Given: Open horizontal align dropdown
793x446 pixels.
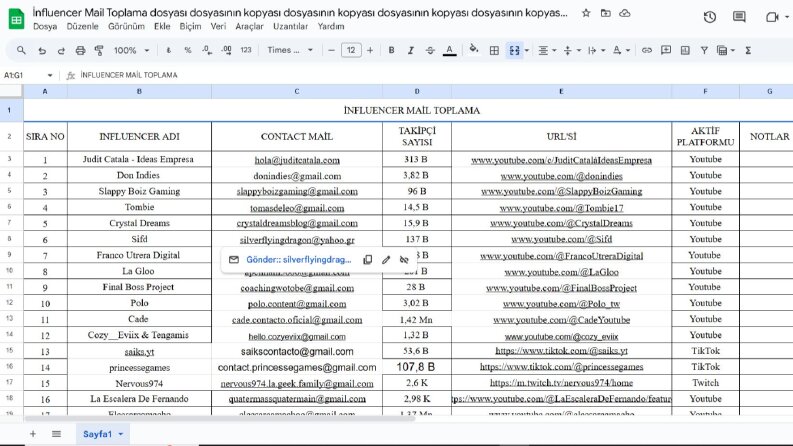Looking at the screenshot, I should 546,51.
